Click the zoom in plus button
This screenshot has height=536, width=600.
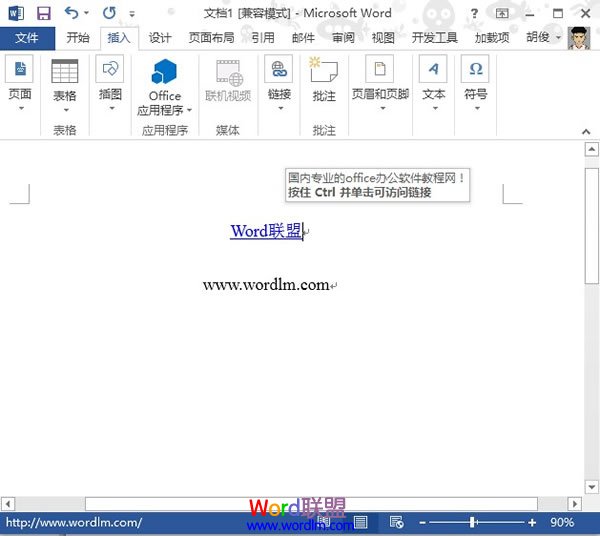pyautogui.click(x=532, y=522)
